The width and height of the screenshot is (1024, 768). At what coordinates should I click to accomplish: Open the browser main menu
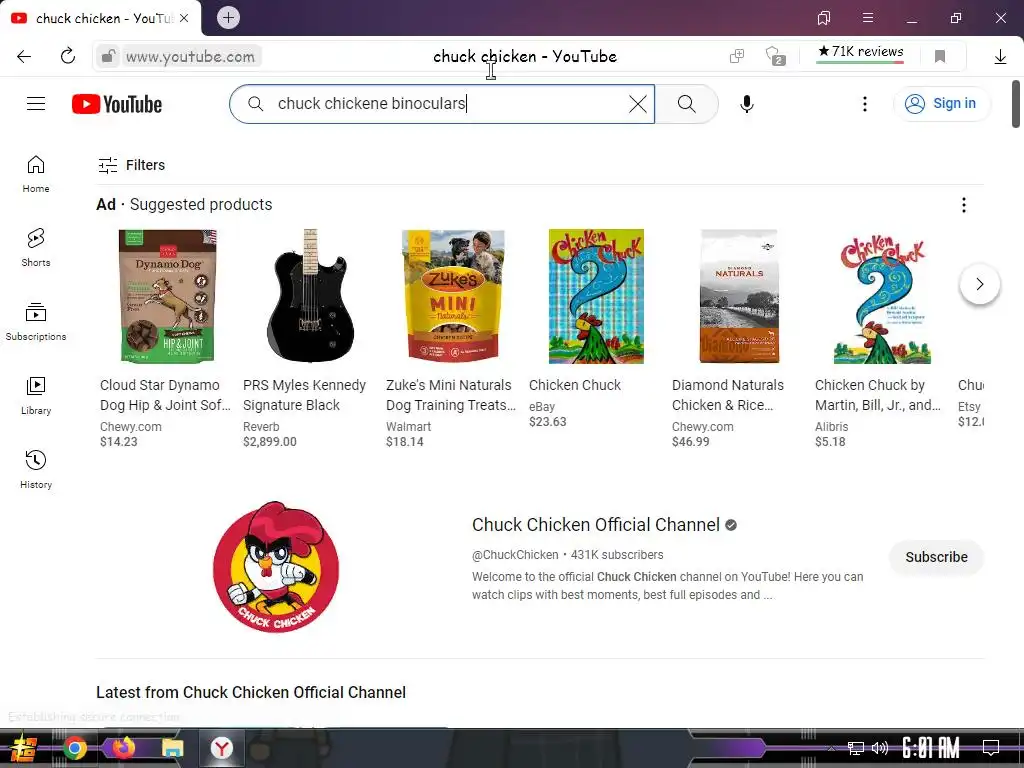(868, 18)
